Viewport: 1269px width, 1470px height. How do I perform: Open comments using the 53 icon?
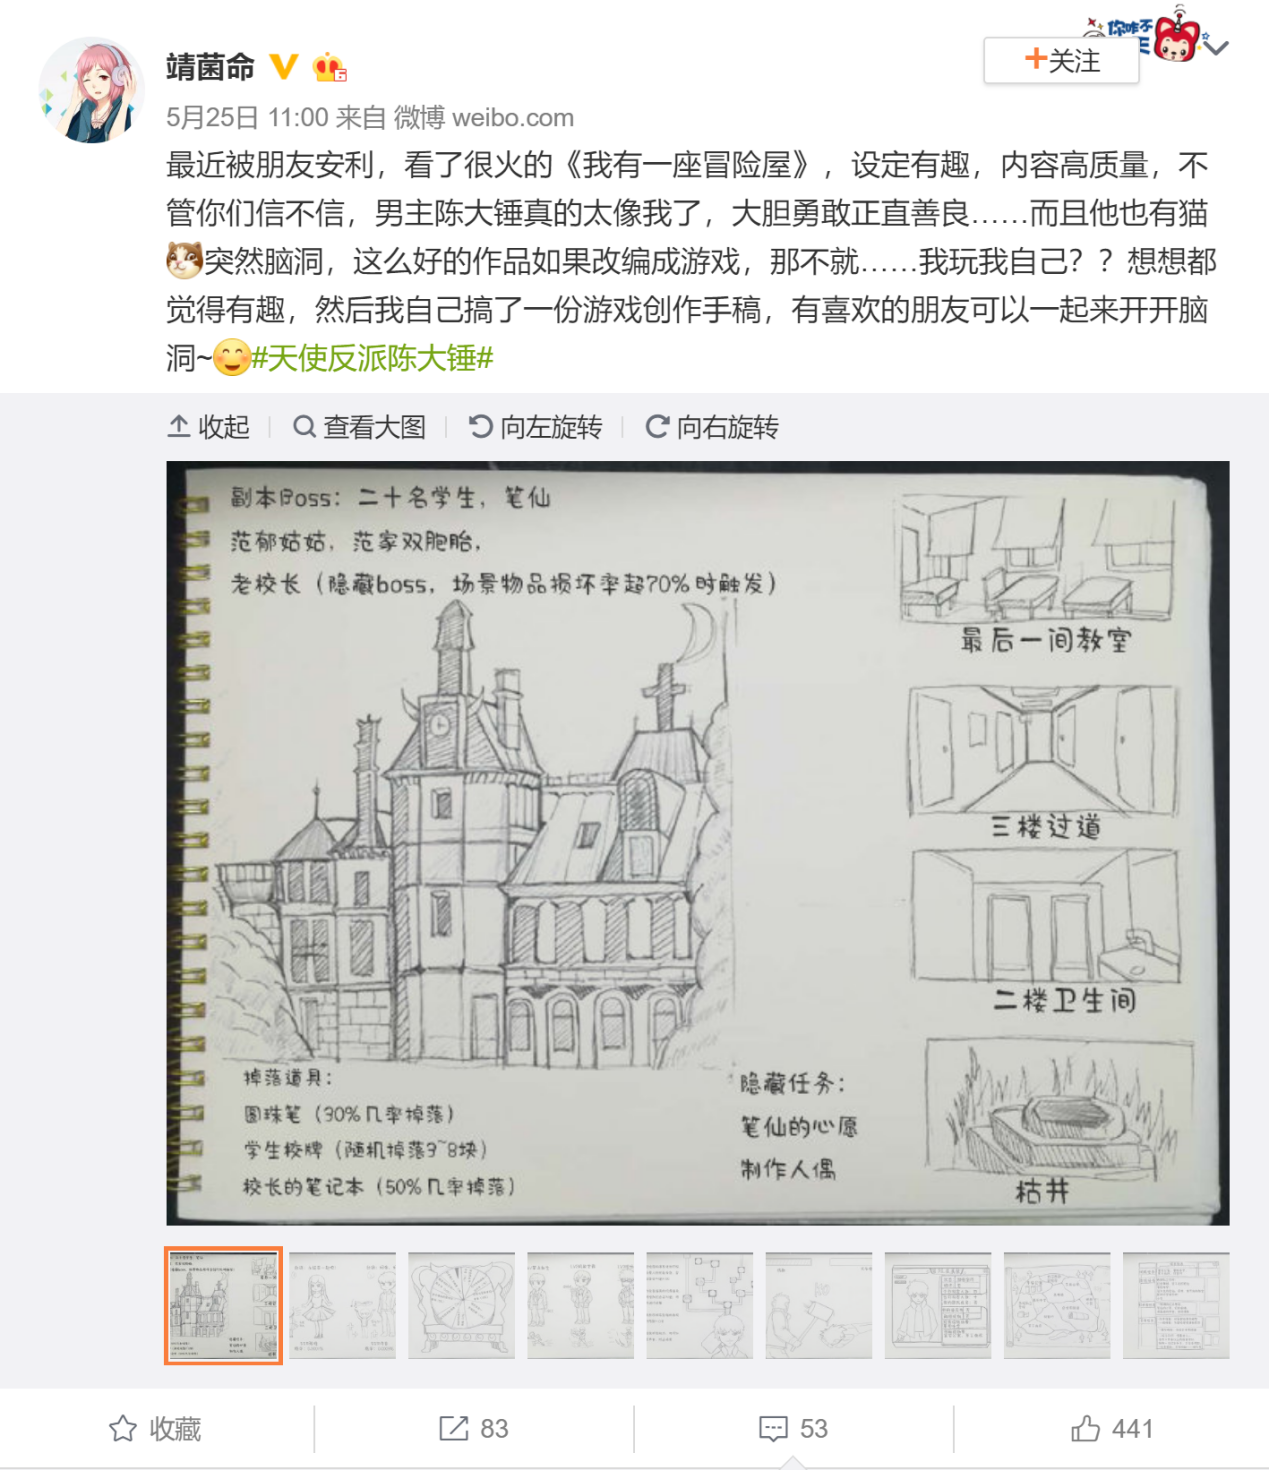click(x=793, y=1428)
